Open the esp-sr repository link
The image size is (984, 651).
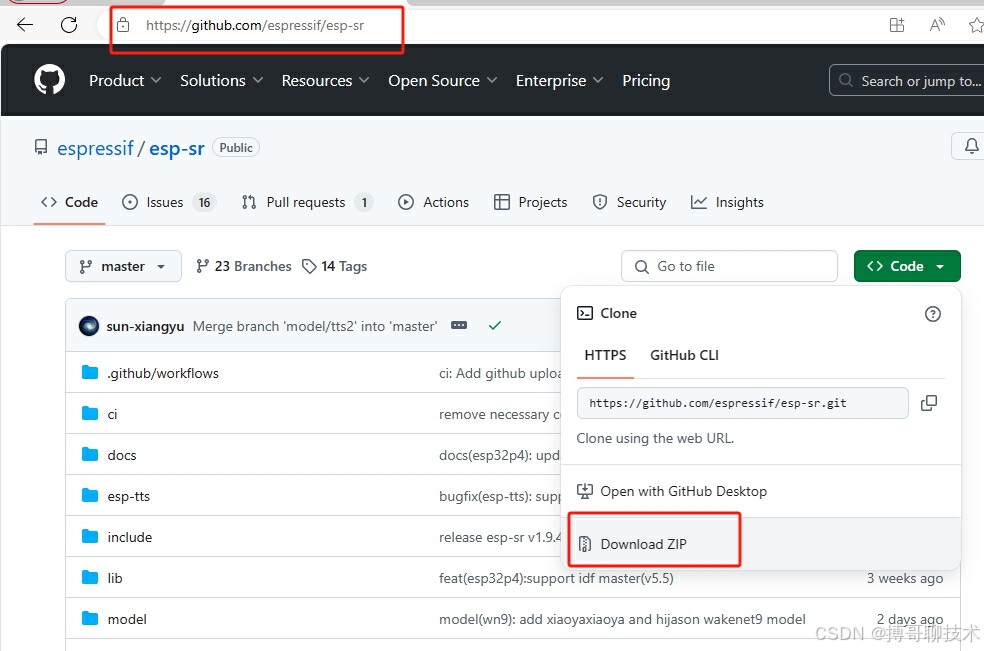pyautogui.click(x=176, y=148)
